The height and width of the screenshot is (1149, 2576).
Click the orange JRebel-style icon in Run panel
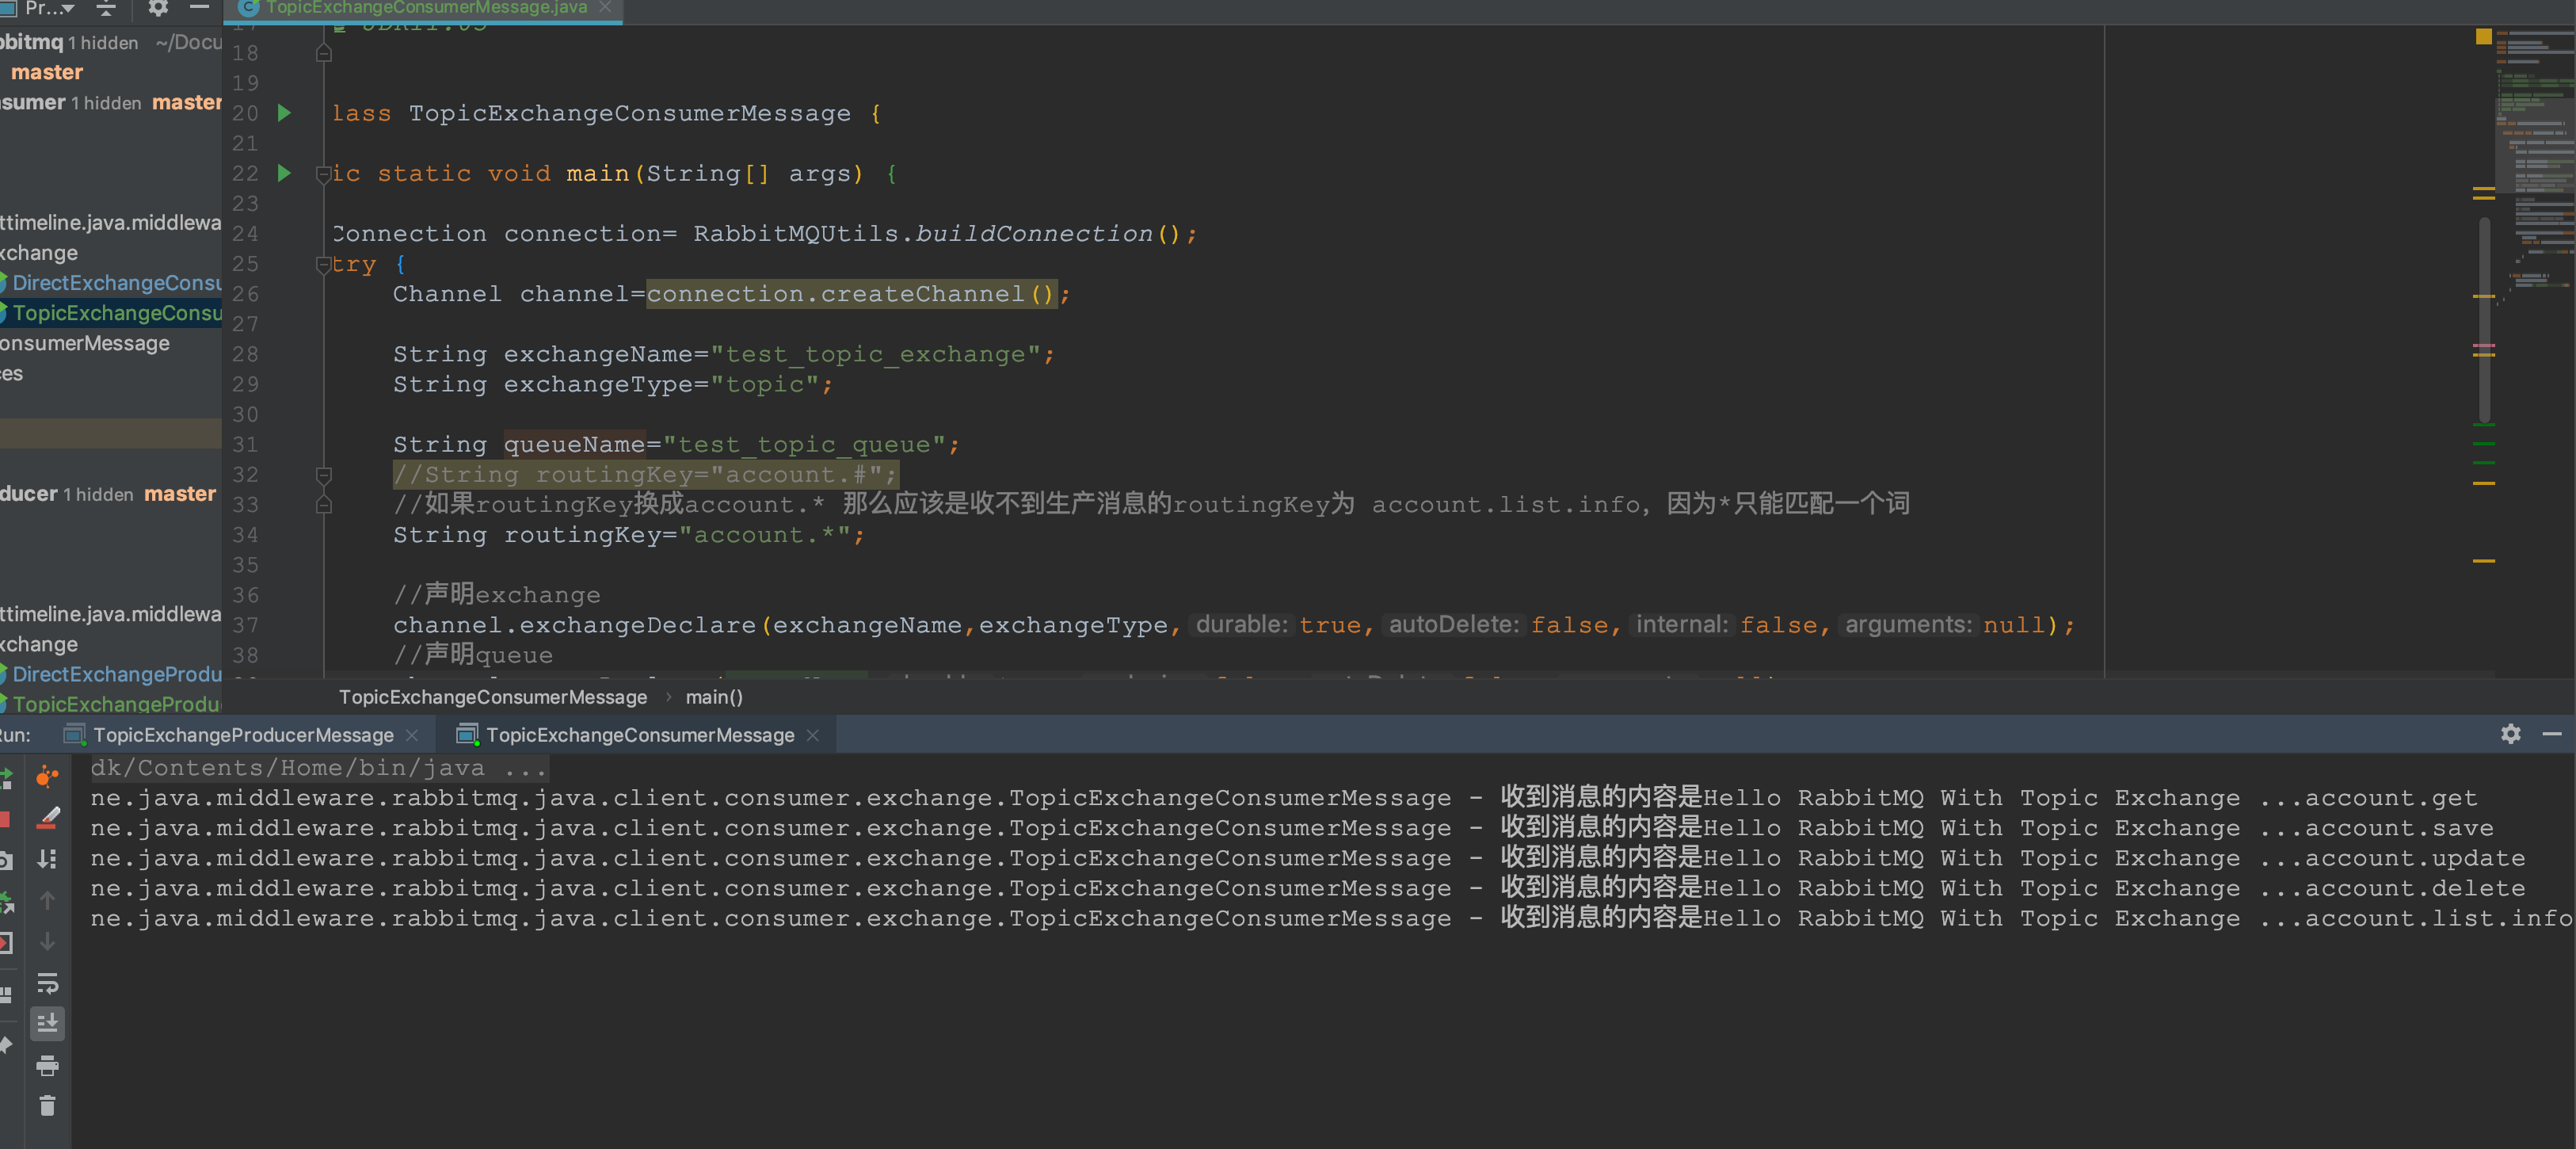47,776
